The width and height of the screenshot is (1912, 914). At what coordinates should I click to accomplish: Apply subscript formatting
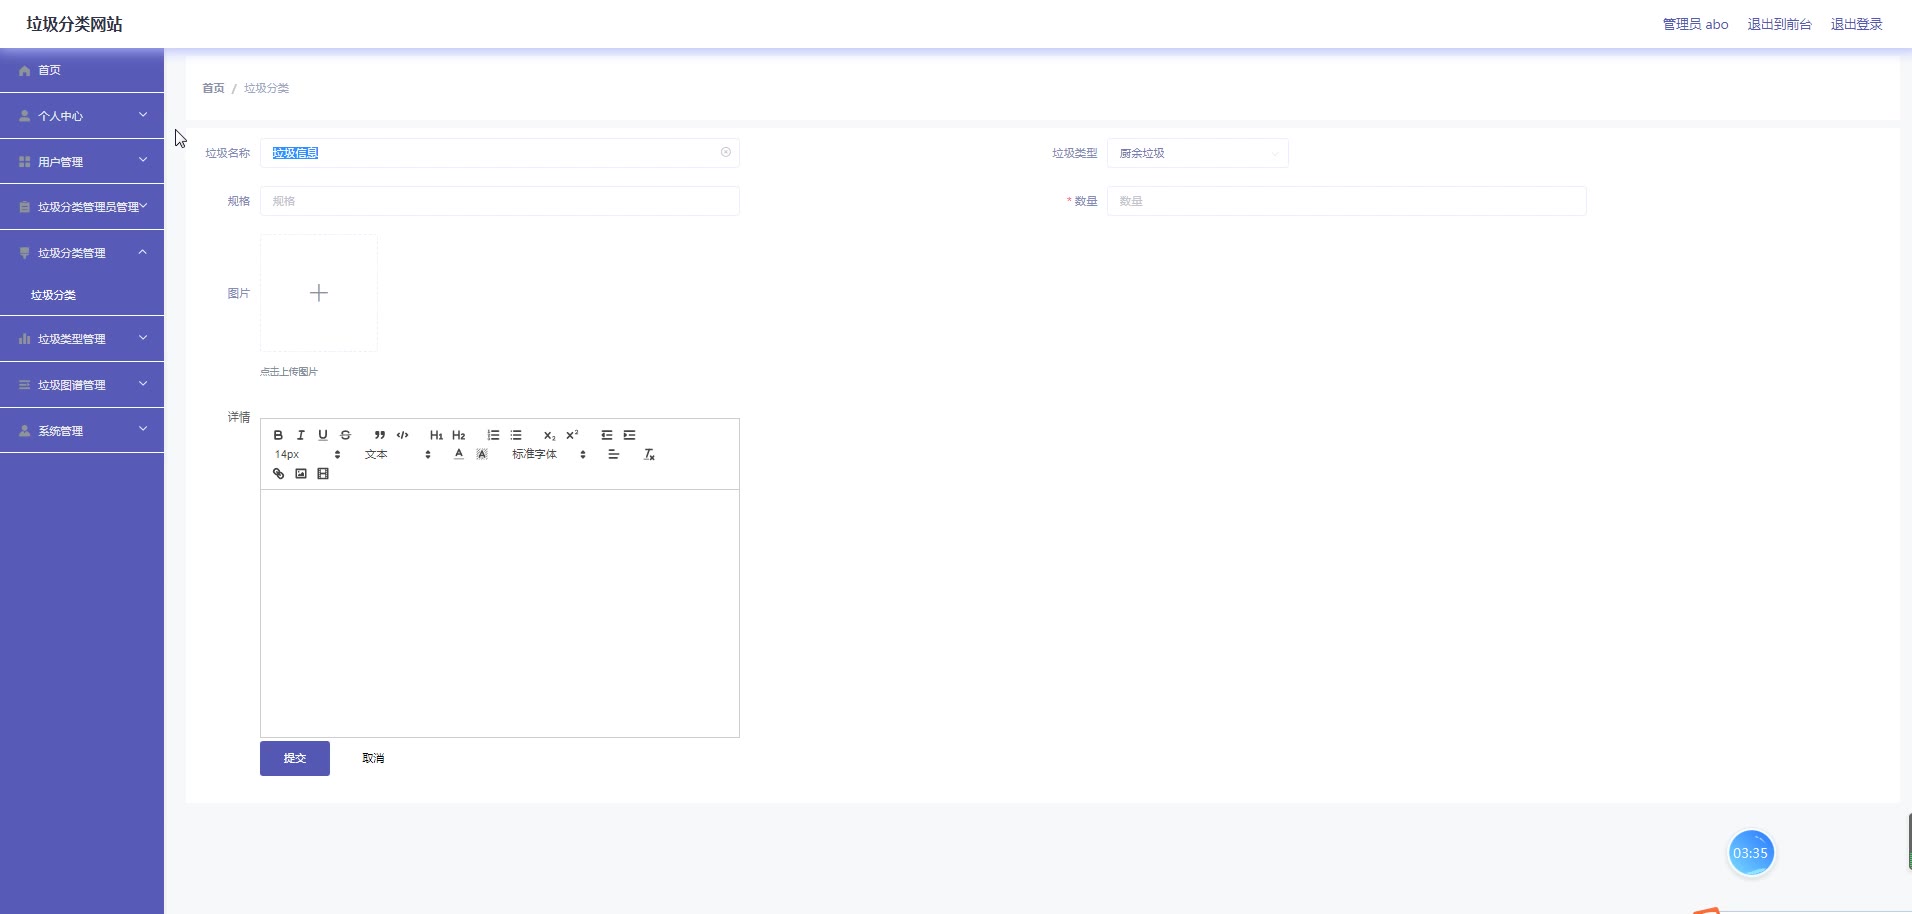pos(549,435)
